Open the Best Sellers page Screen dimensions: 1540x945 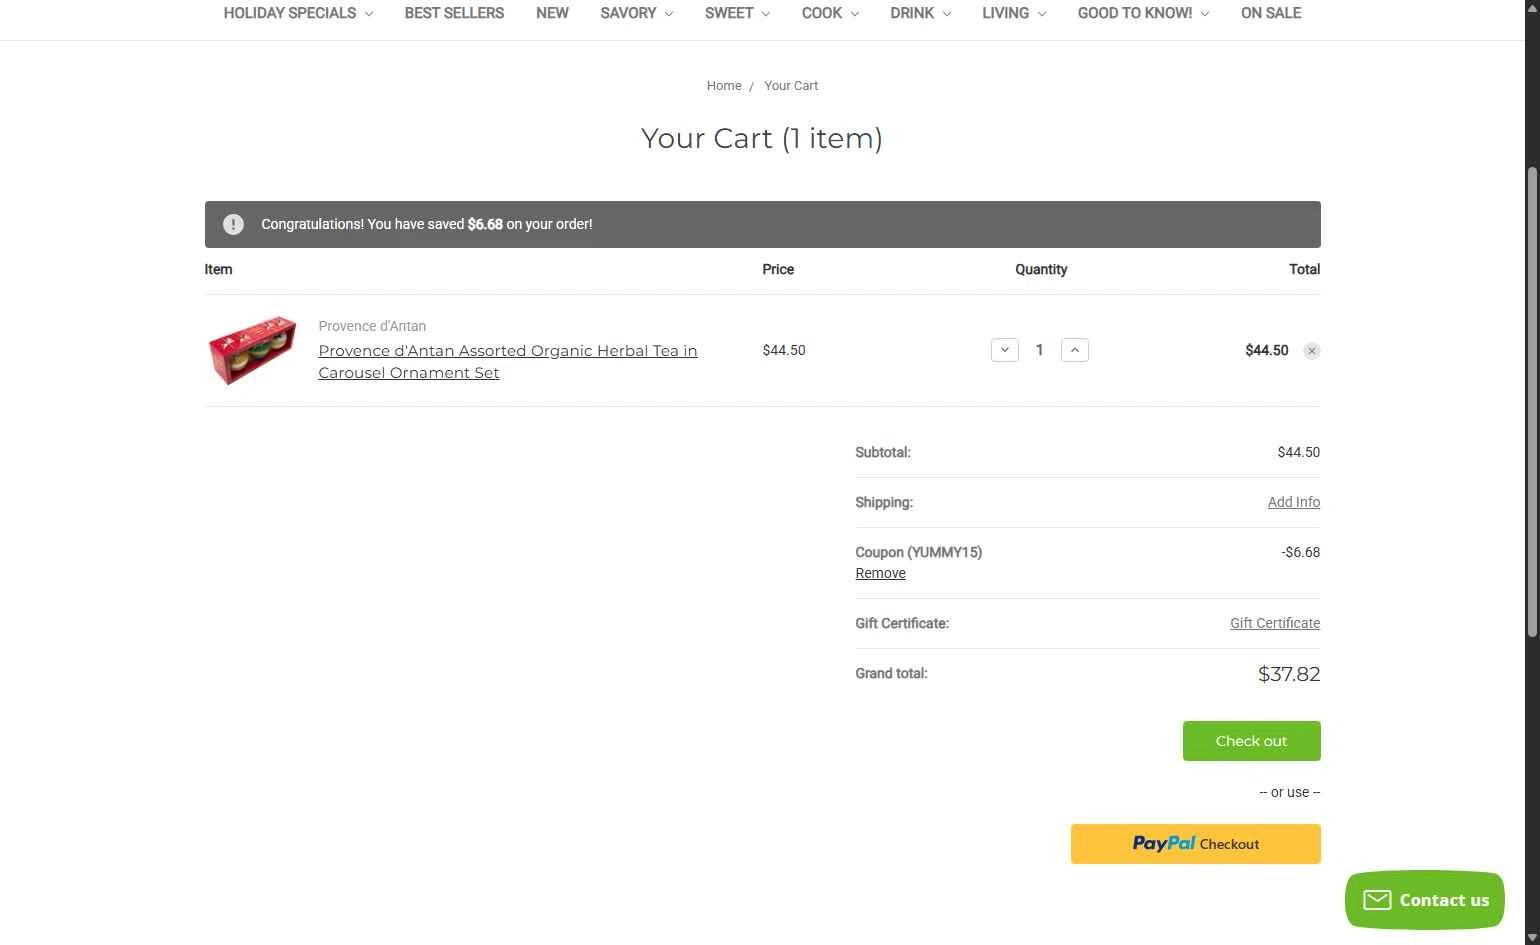[x=454, y=13]
